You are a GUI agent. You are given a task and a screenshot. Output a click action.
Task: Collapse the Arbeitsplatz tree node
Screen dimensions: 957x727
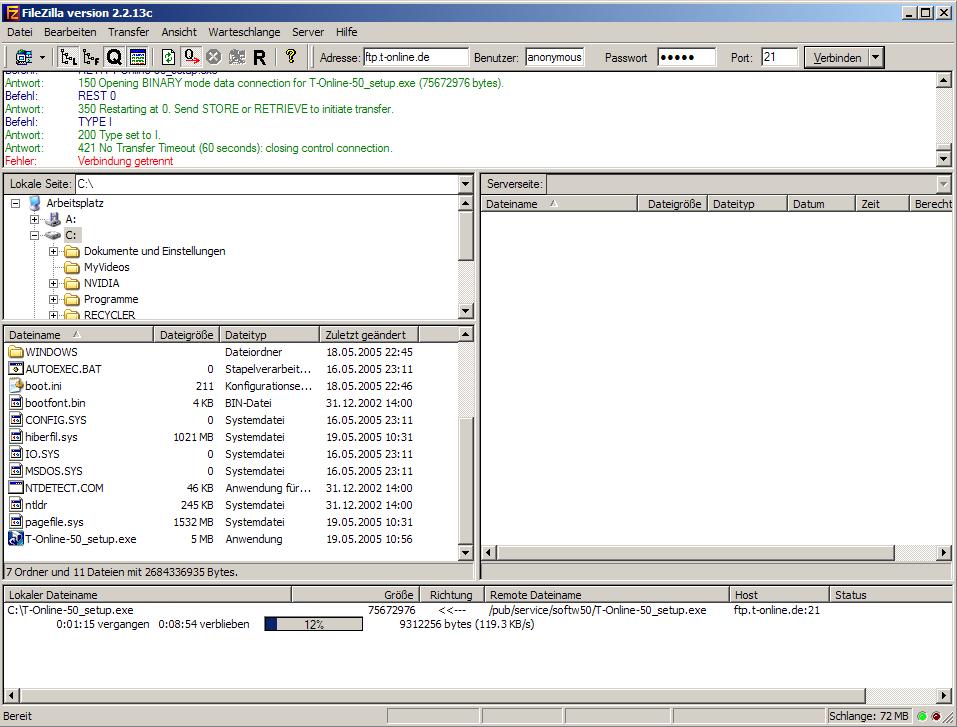[16, 203]
